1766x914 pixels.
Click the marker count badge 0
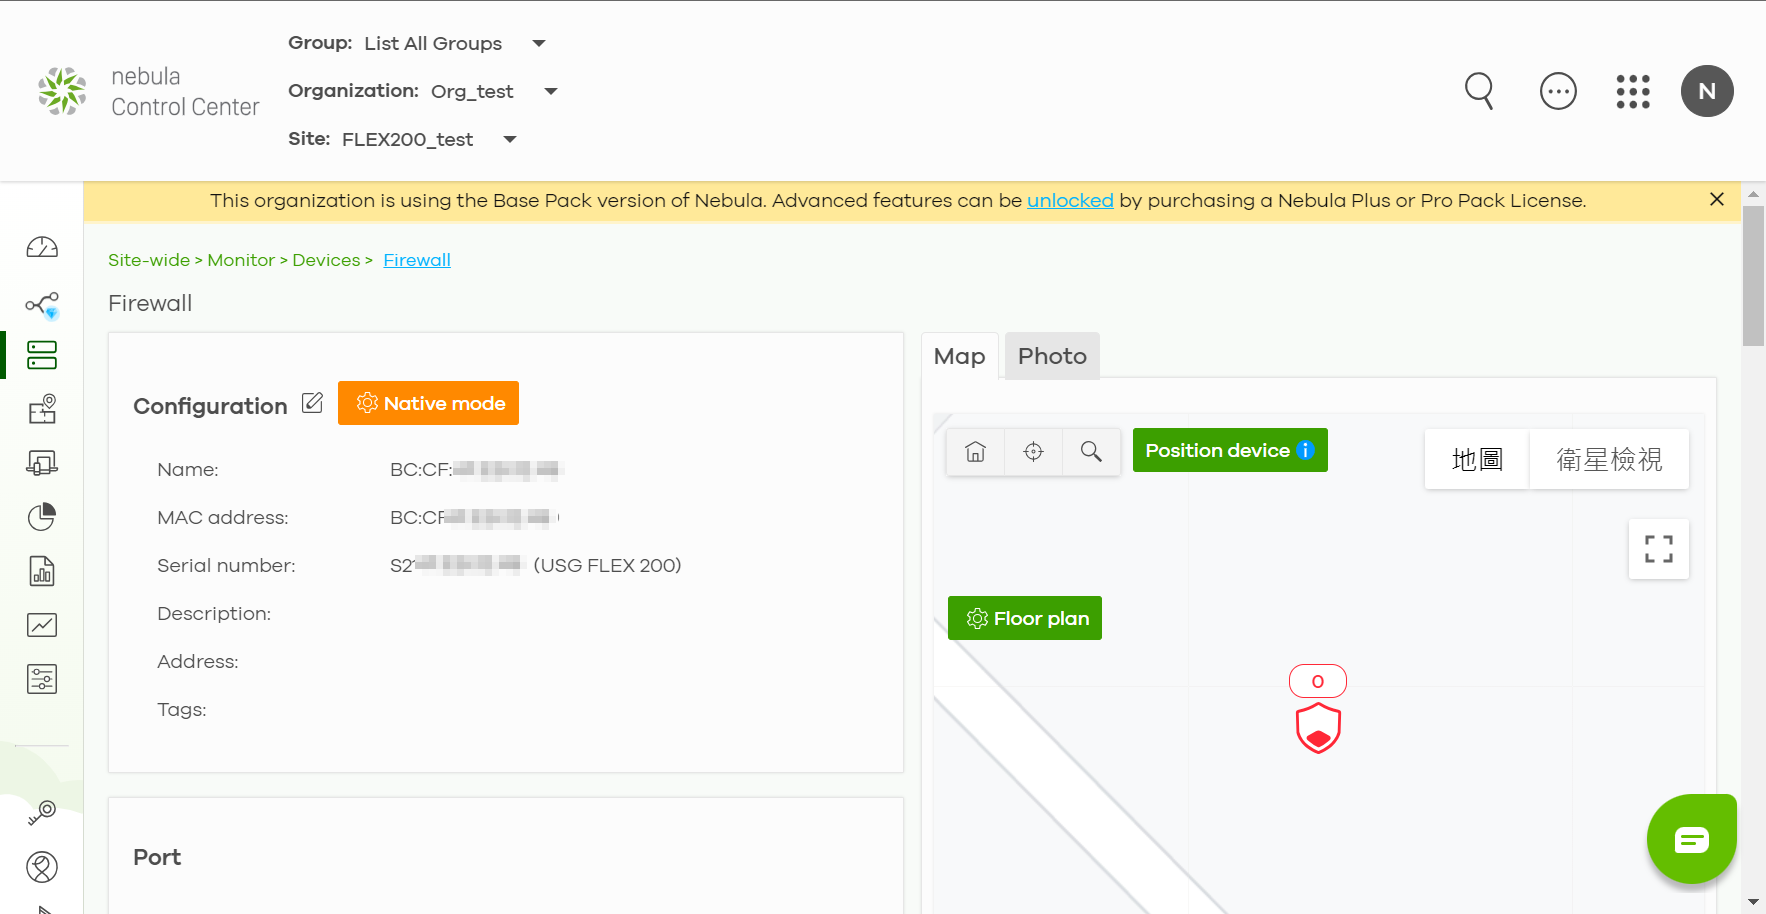point(1318,681)
